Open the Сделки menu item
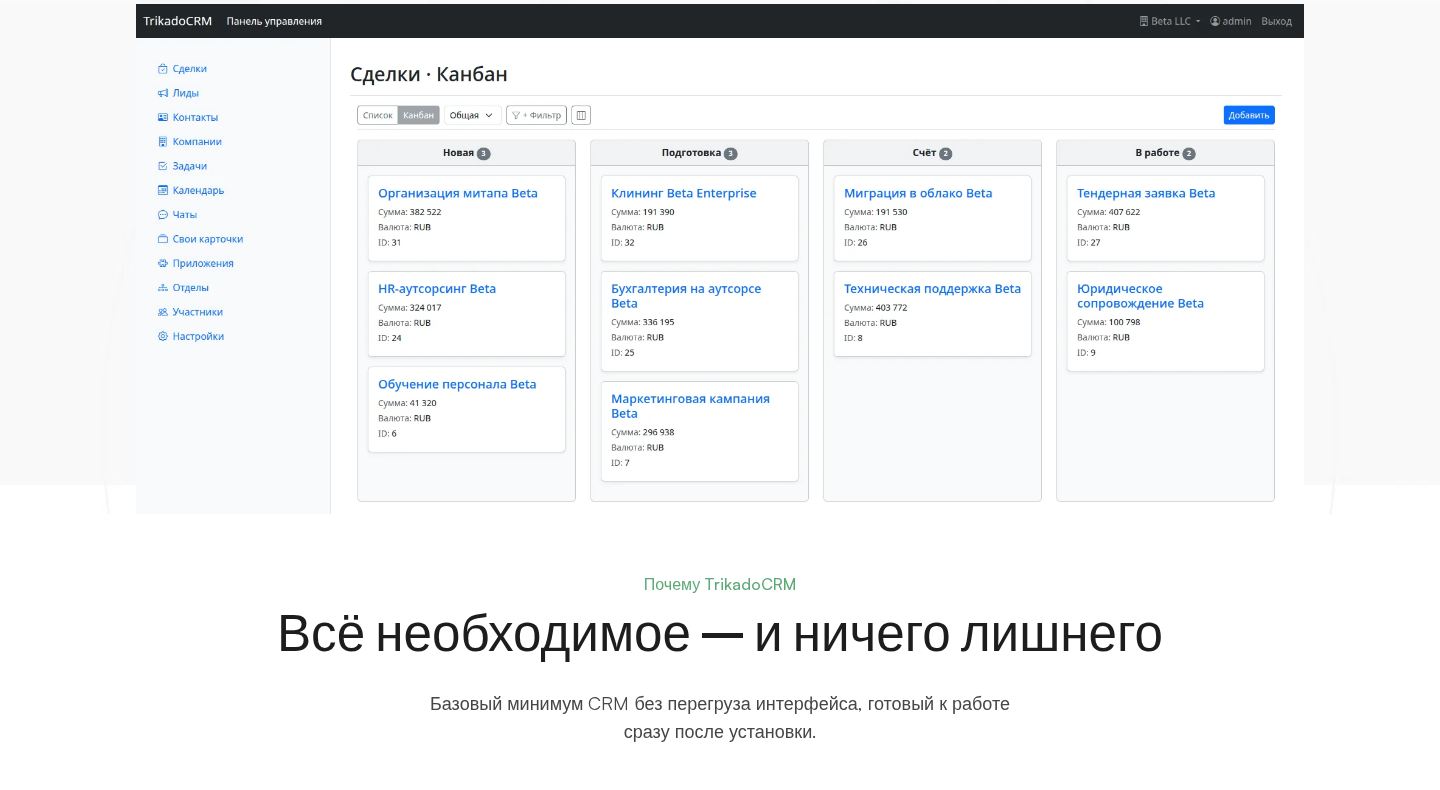 click(189, 69)
